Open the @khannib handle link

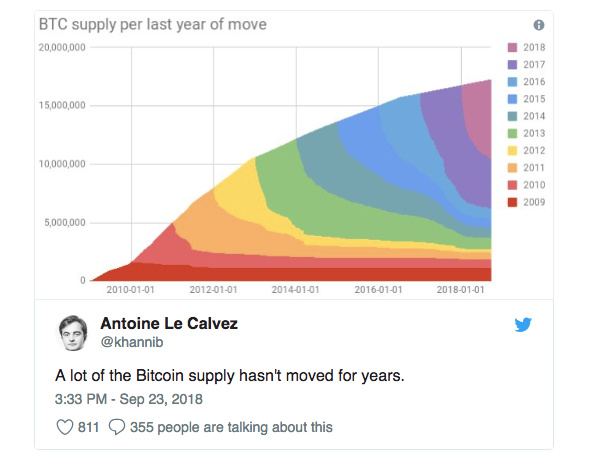pos(132,342)
